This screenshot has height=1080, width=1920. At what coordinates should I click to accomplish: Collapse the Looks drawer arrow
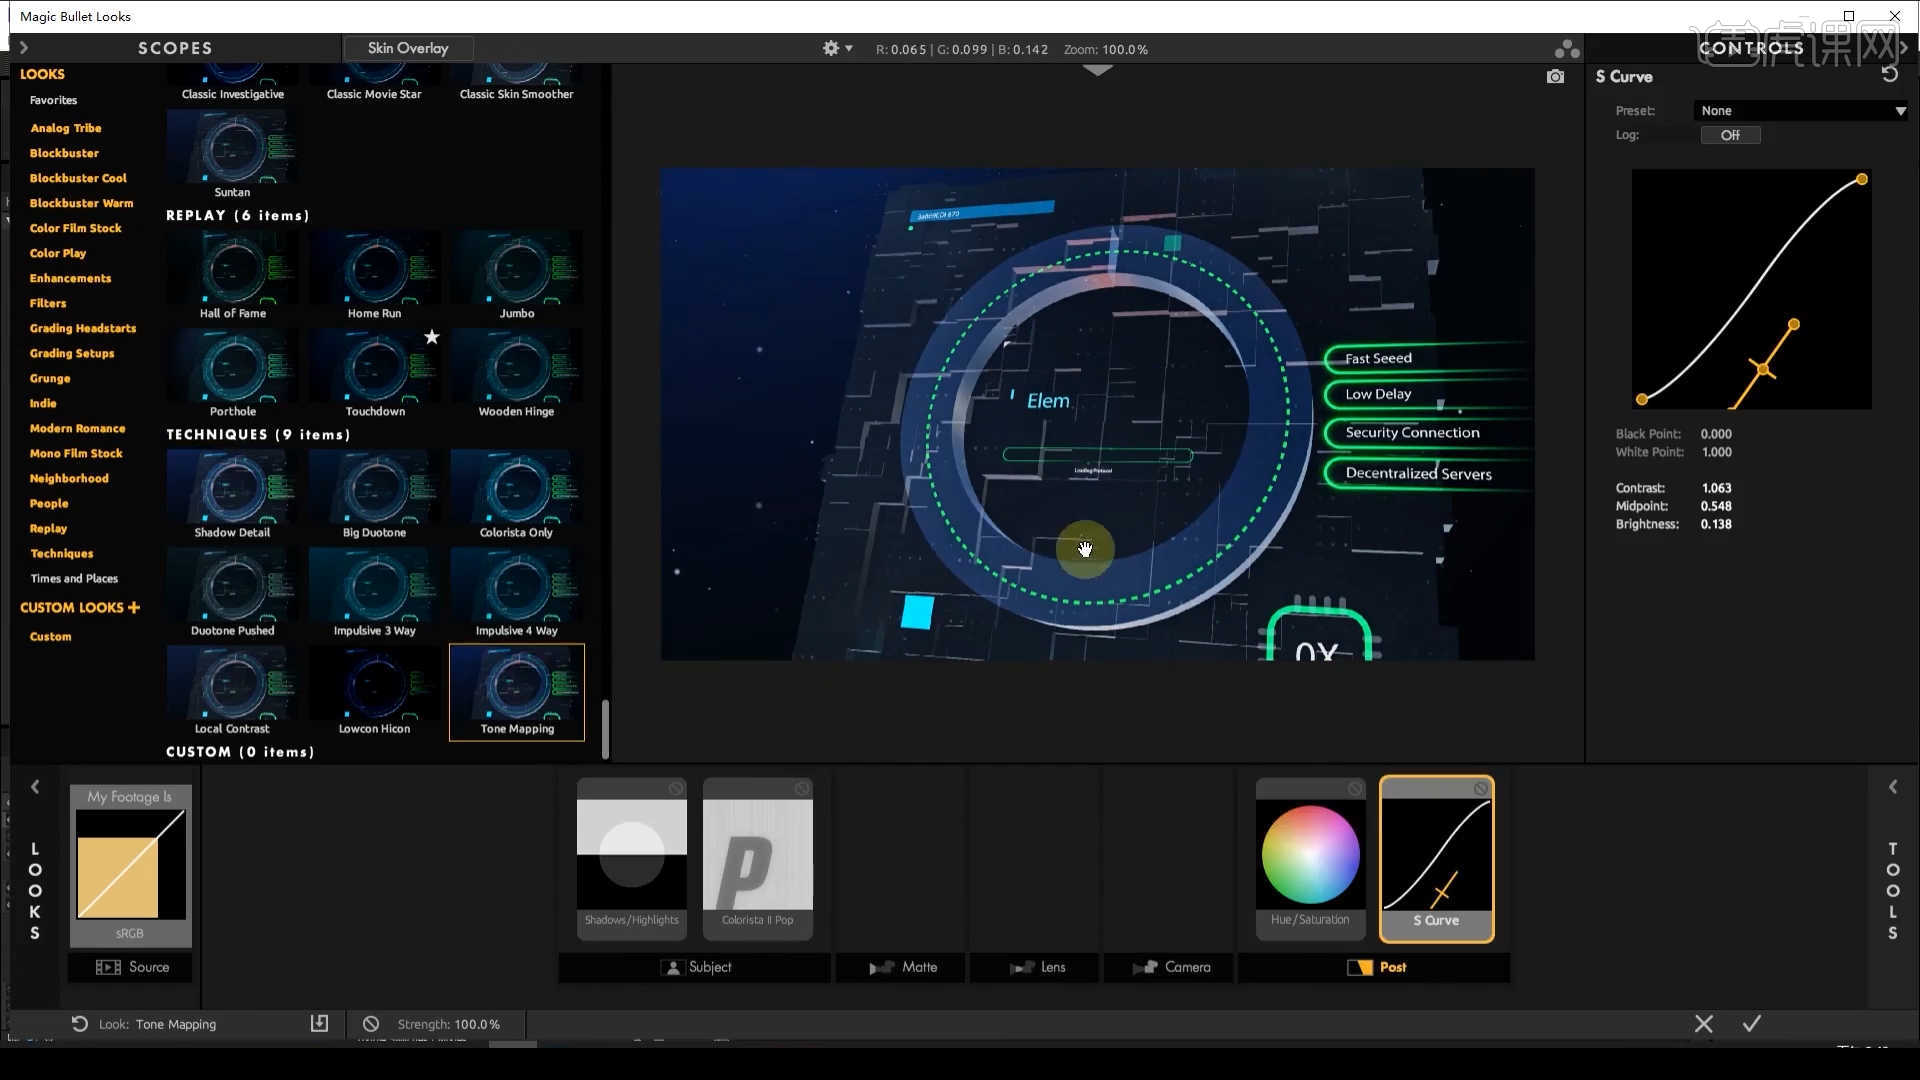point(35,787)
